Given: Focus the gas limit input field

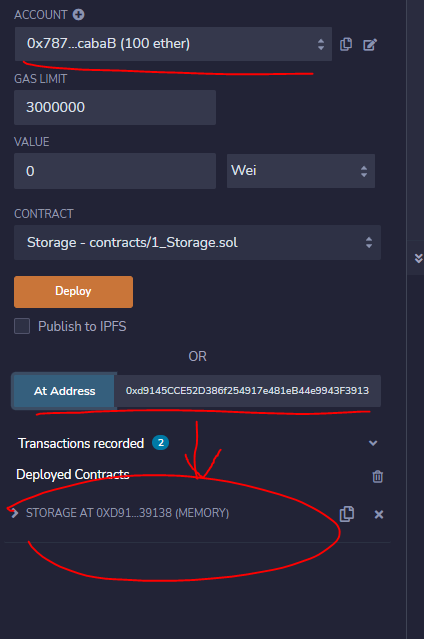Looking at the screenshot, I should [x=115, y=108].
